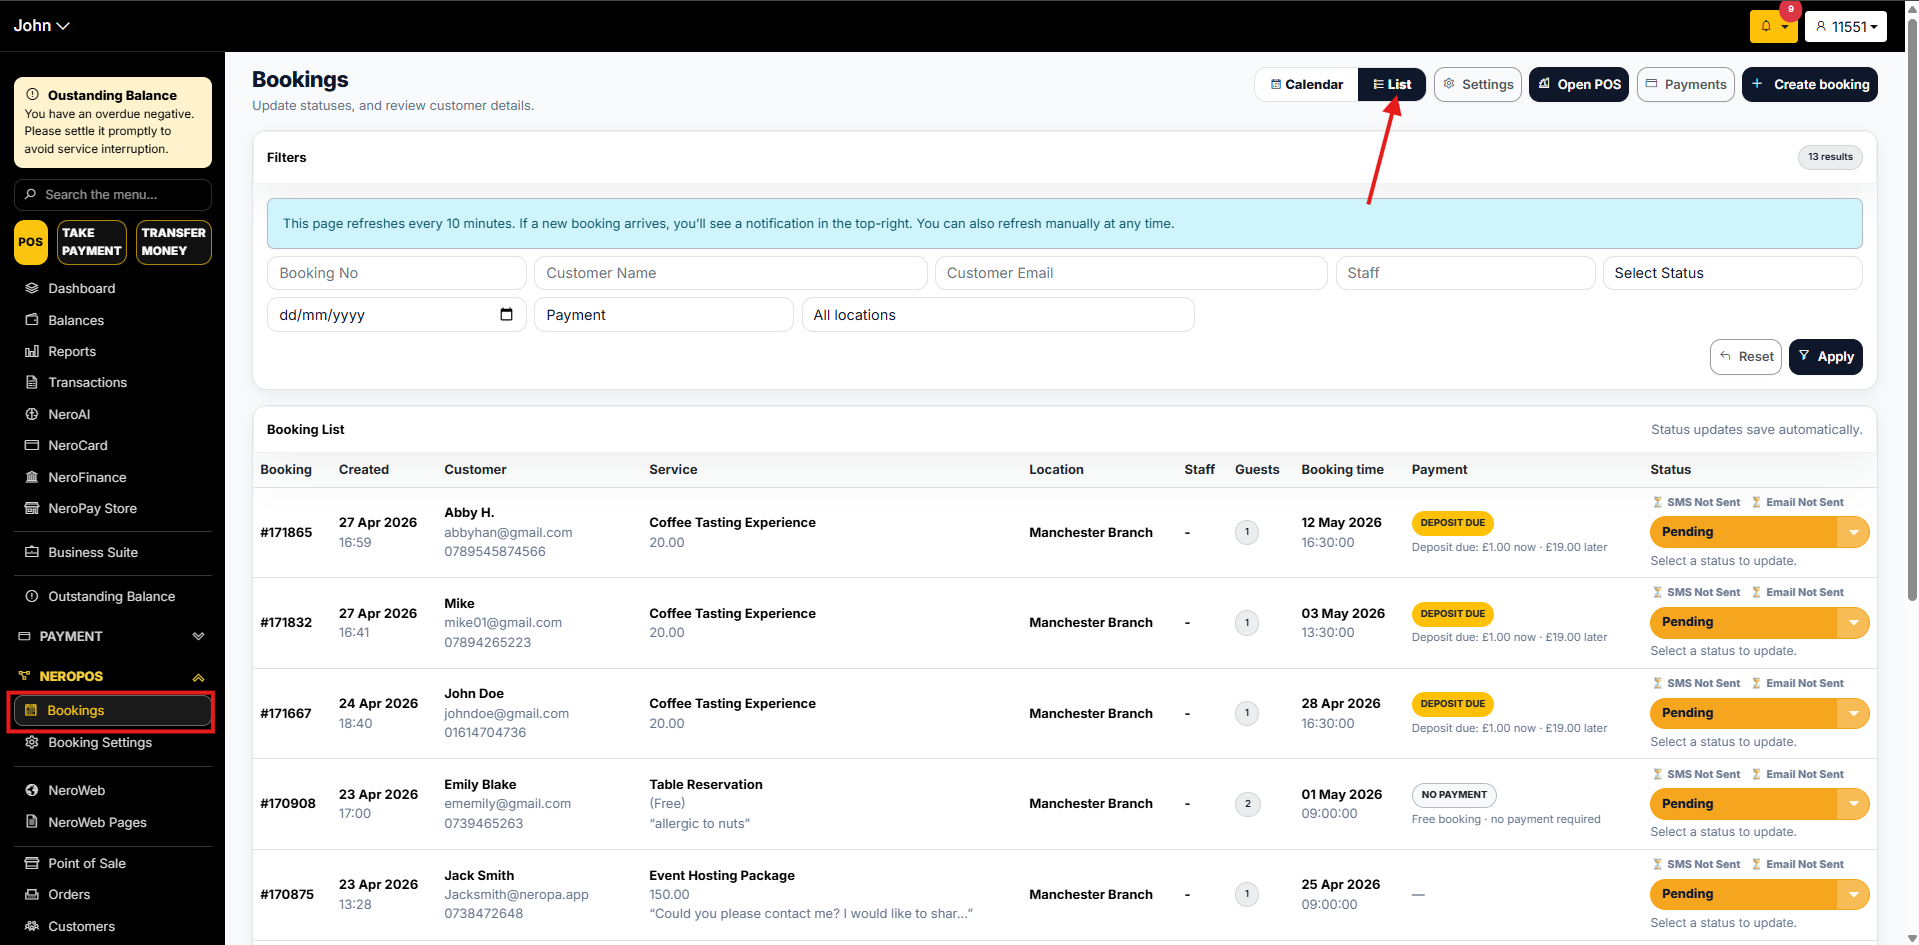Click the Create booking button
This screenshot has height=945, width=1919.
[x=1809, y=85]
